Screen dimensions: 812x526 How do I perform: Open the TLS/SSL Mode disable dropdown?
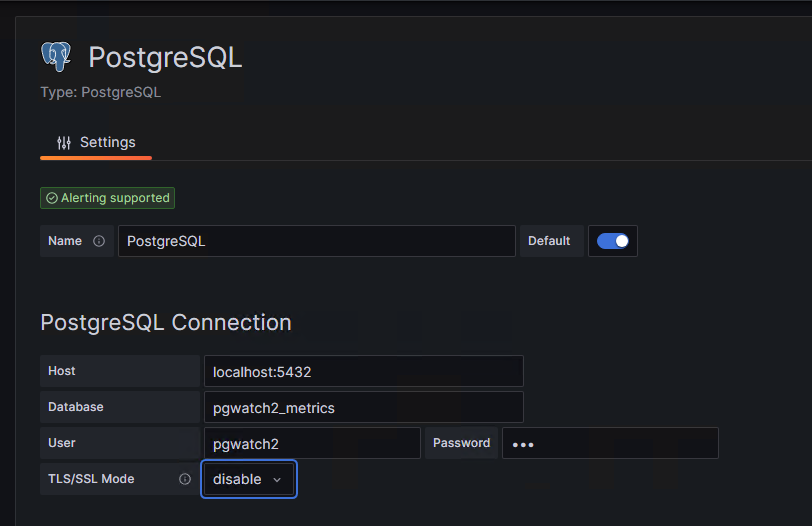click(249, 479)
